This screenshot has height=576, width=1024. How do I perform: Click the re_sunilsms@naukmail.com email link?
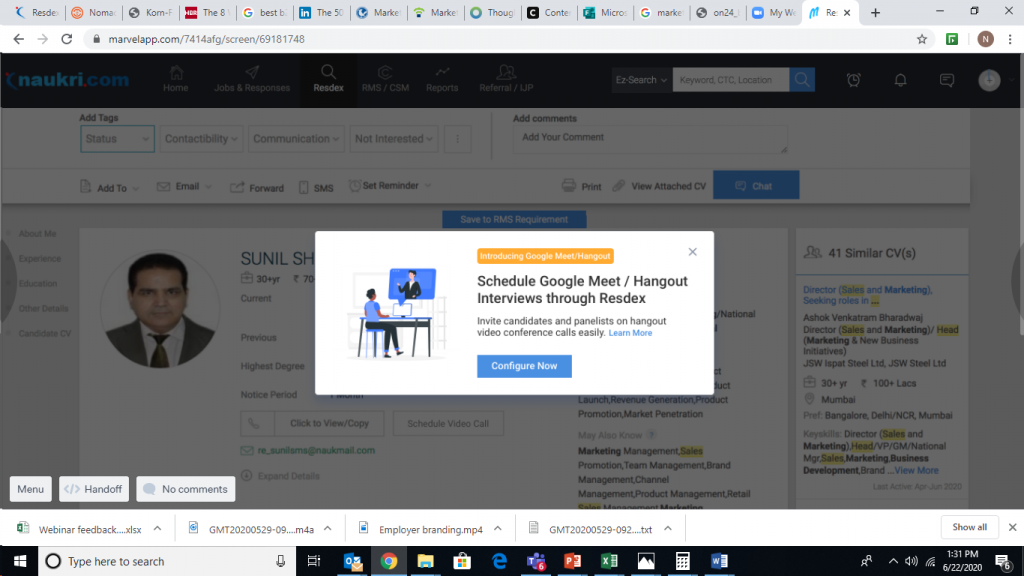coord(316,451)
